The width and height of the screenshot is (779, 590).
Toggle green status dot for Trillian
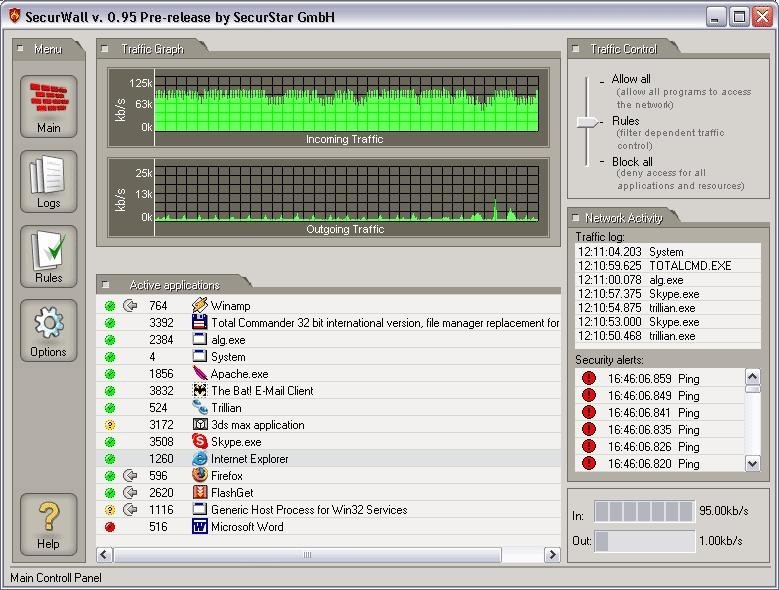[110, 408]
